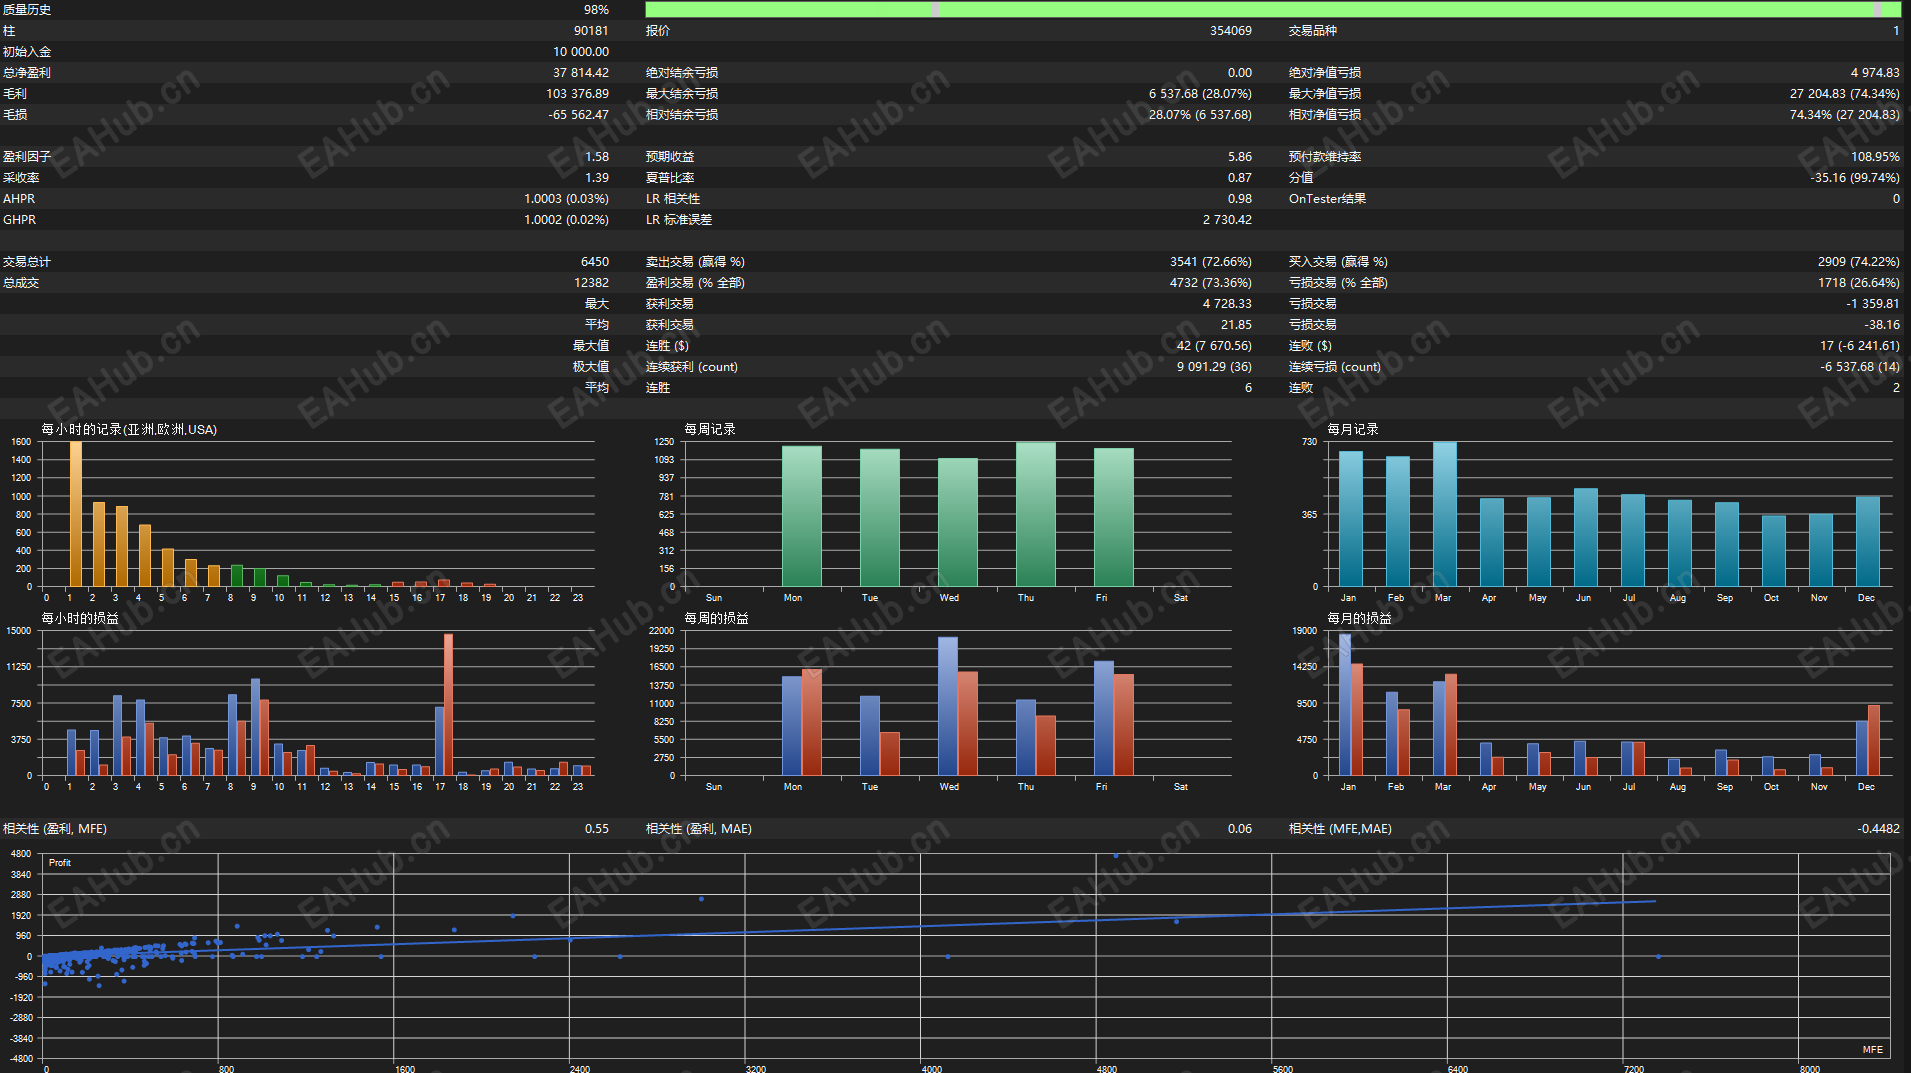Click the 盈利因子 value 1.58
Screen dimensions: 1911x1073
(597, 157)
